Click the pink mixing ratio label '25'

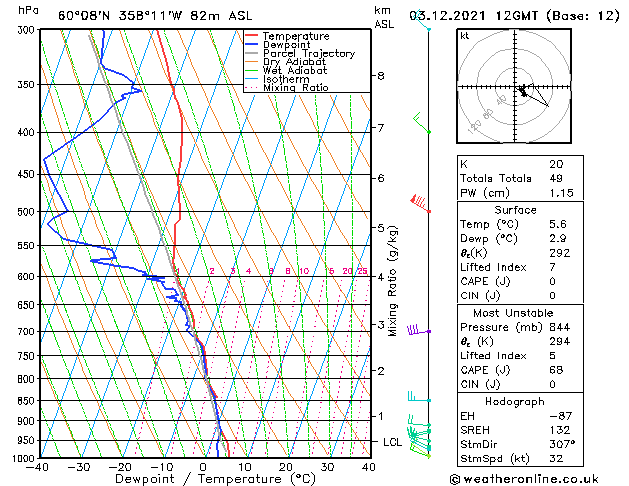[363, 271]
